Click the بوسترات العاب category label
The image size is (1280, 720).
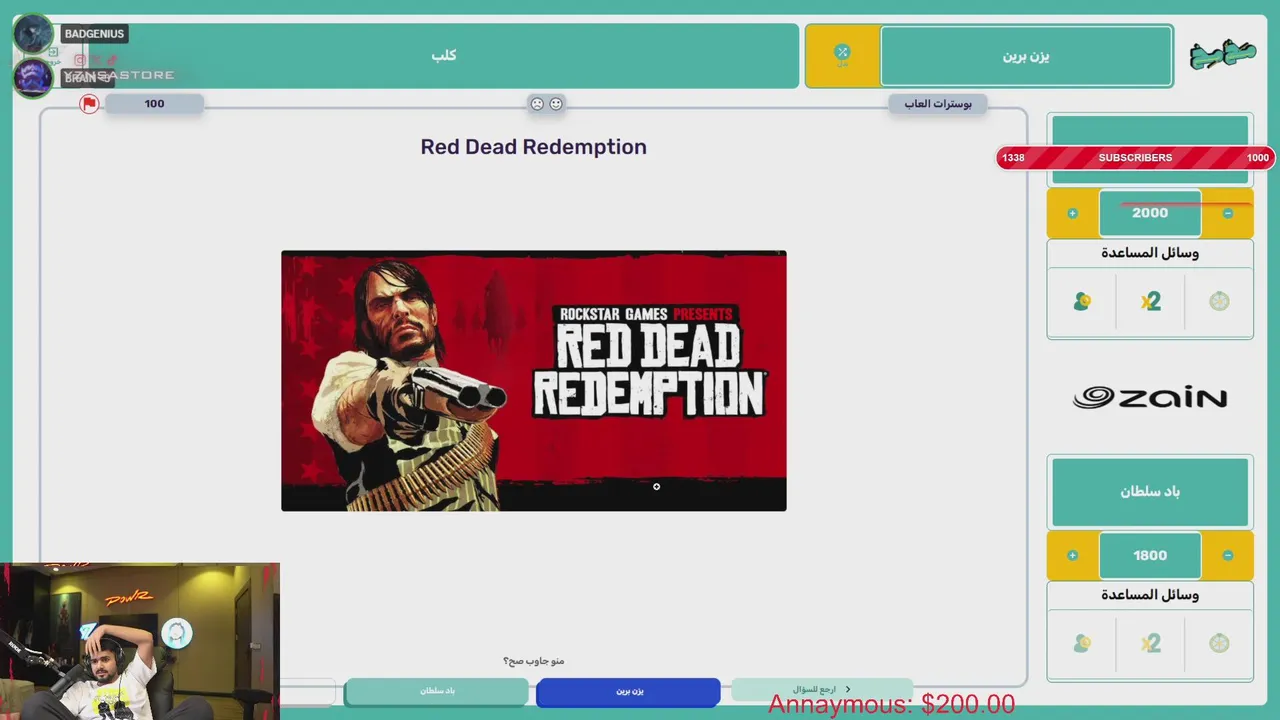coord(938,104)
